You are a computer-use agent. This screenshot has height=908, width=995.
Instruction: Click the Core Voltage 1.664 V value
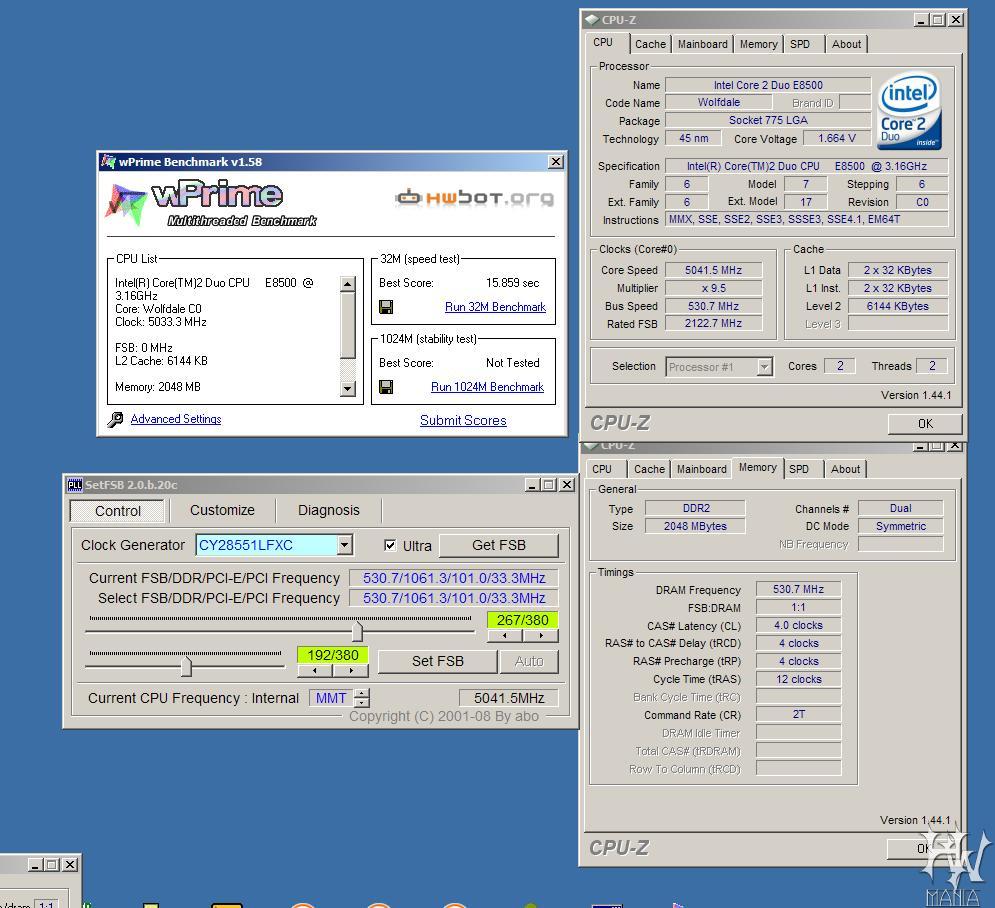[836, 138]
